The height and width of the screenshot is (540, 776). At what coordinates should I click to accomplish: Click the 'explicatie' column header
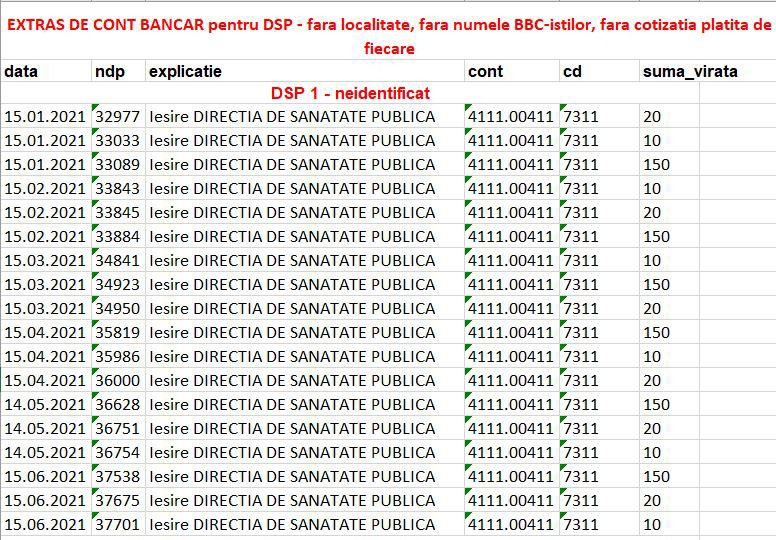pos(304,71)
